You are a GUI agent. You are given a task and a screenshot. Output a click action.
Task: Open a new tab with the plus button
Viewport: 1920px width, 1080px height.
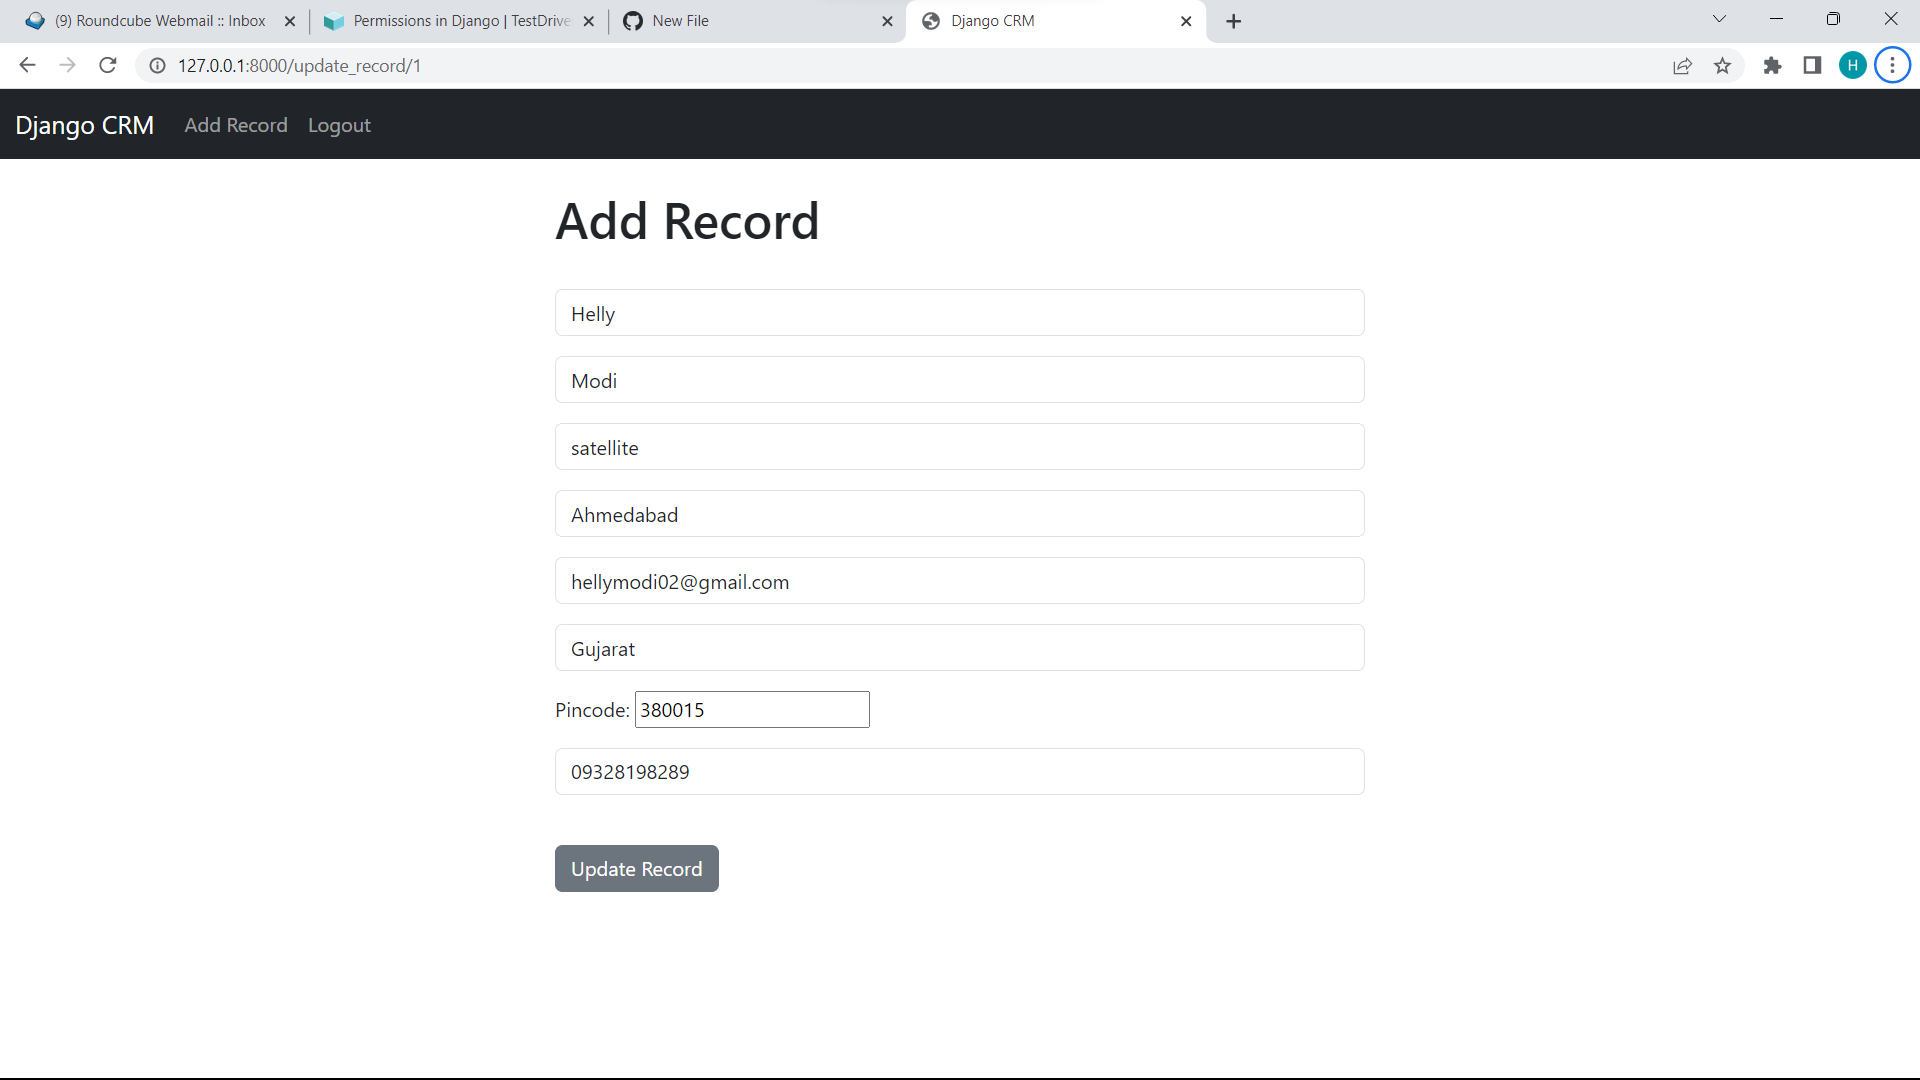point(1233,20)
